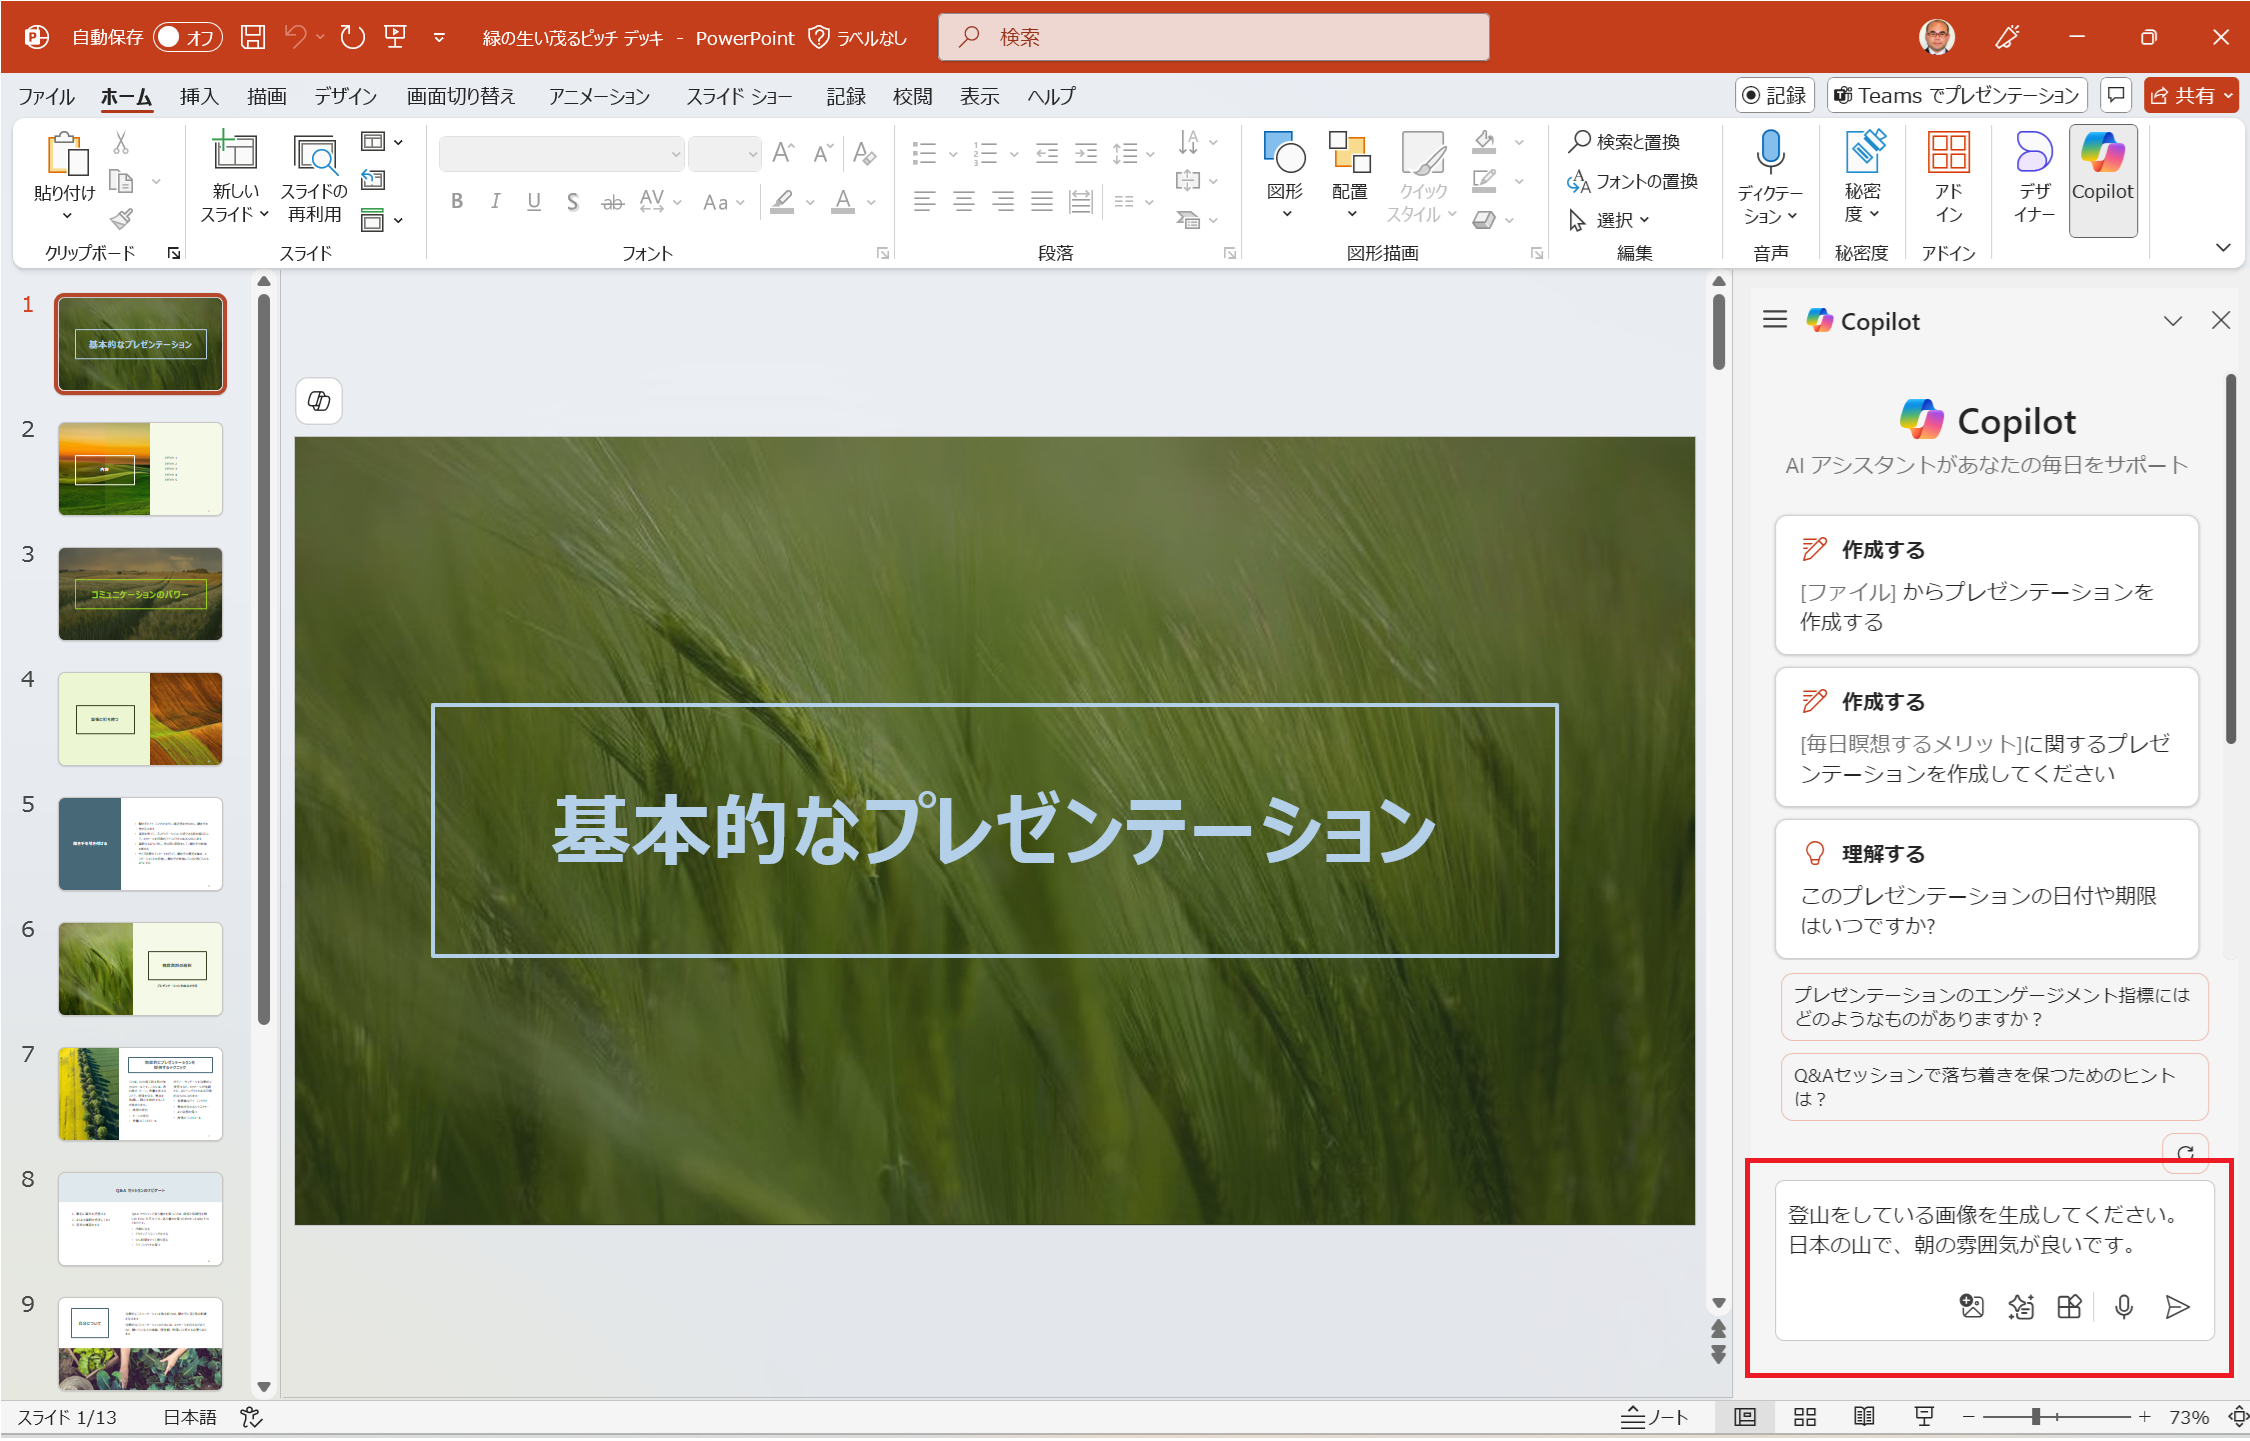Click New Slide icon
This screenshot has width=2250, height=1441.
click(x=235, y=152)
